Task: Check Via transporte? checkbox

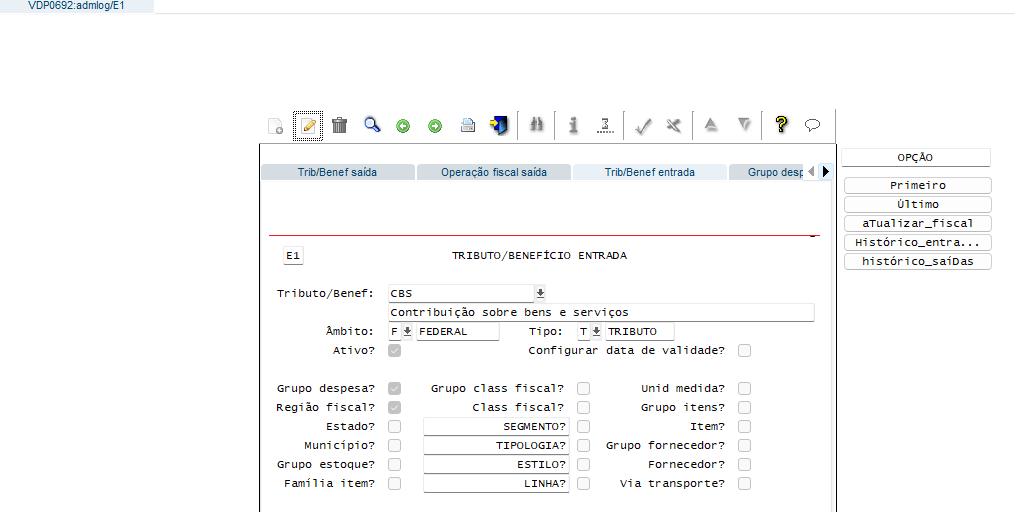Action: pyautogui.click(x=744, y=483)
